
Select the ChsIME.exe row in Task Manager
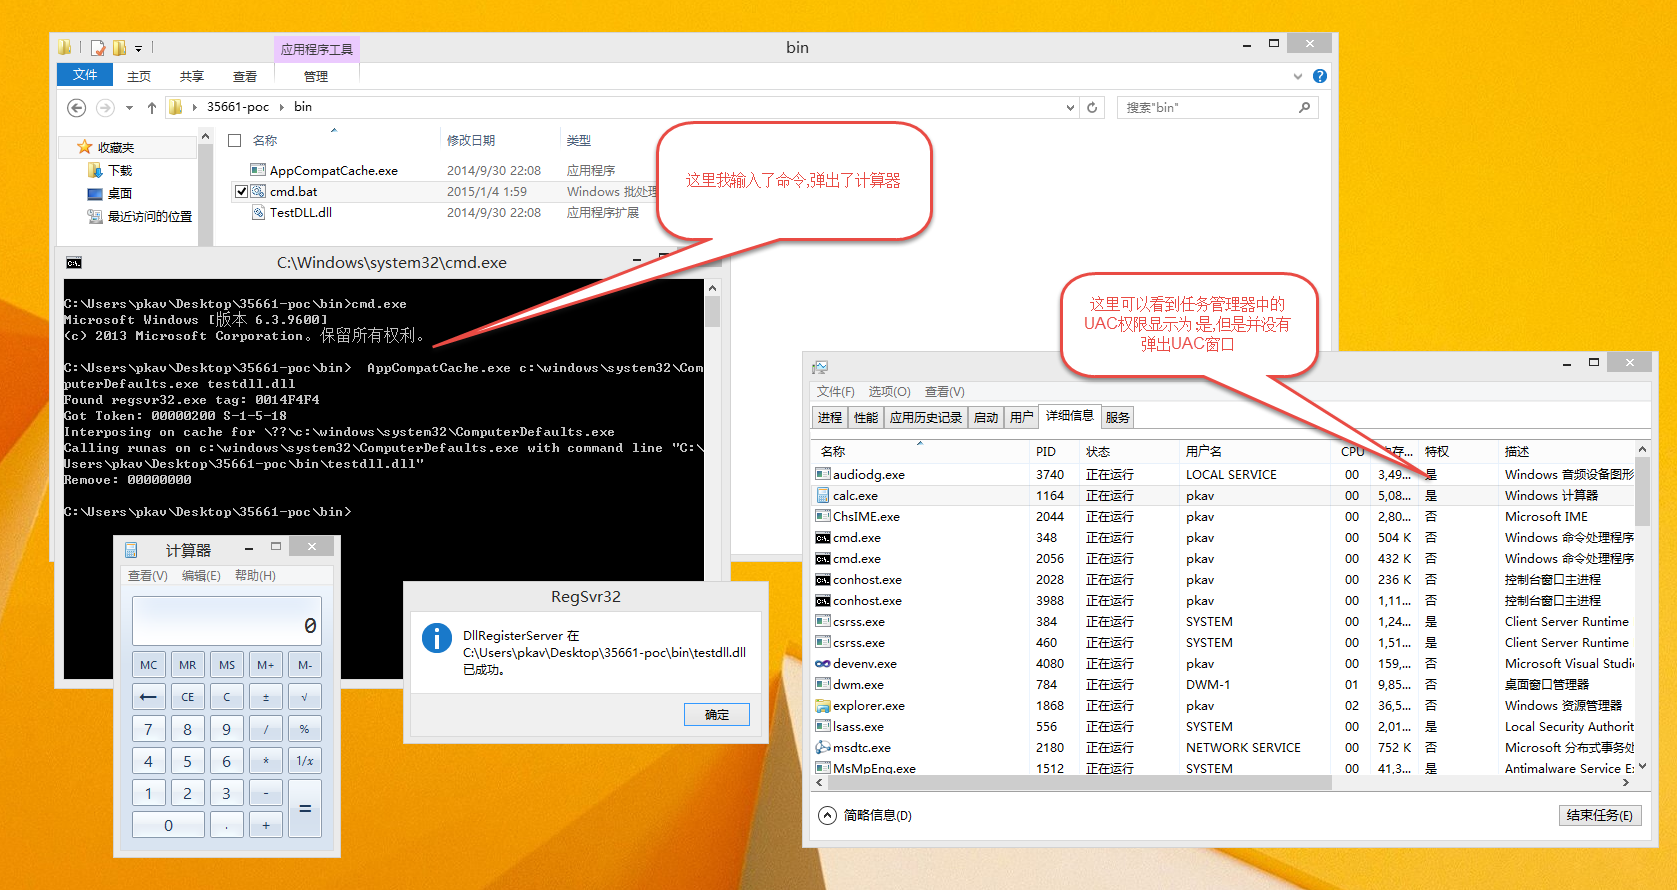click(1224, 516)
